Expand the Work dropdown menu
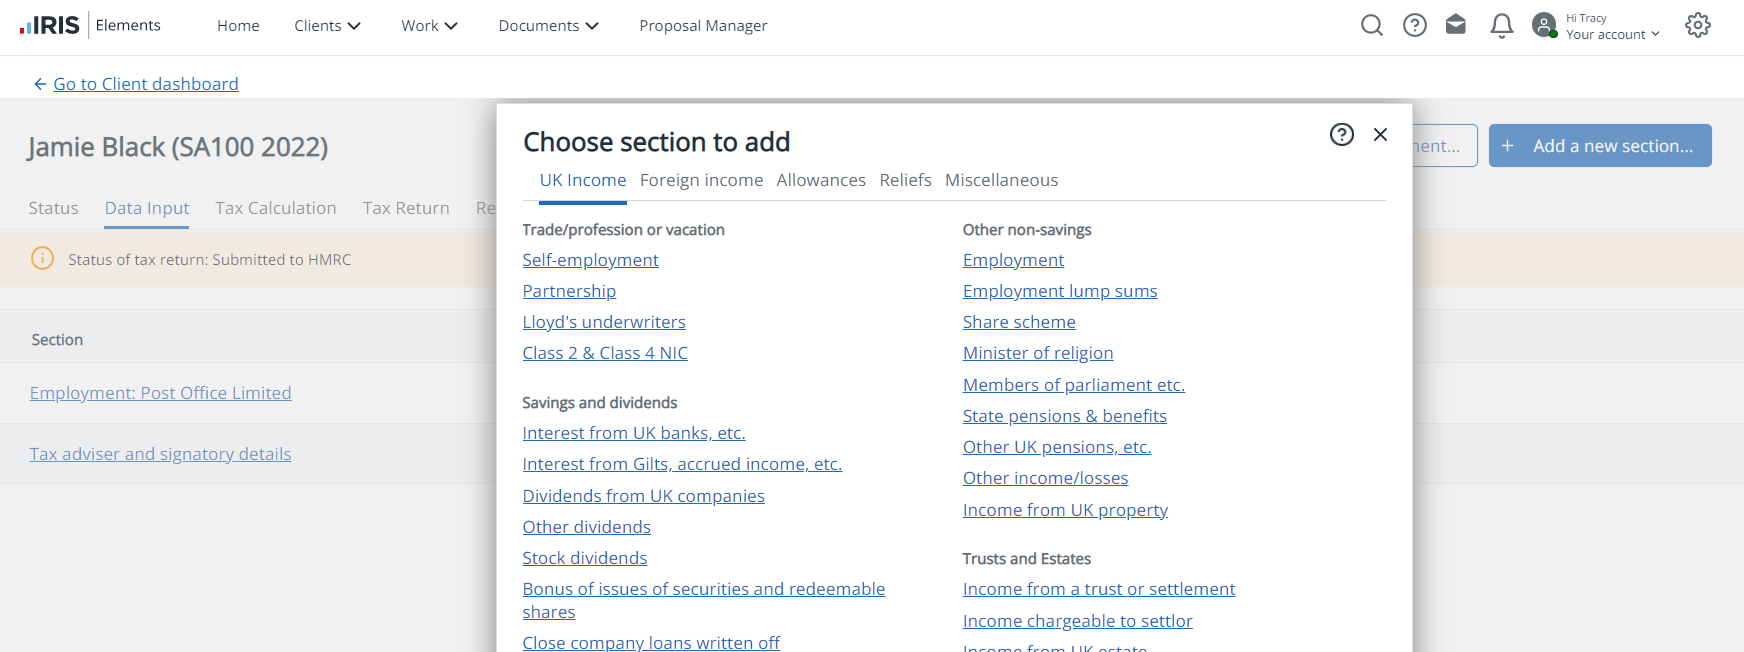This screenshot has width=1744, height=652. pos(429,26)
